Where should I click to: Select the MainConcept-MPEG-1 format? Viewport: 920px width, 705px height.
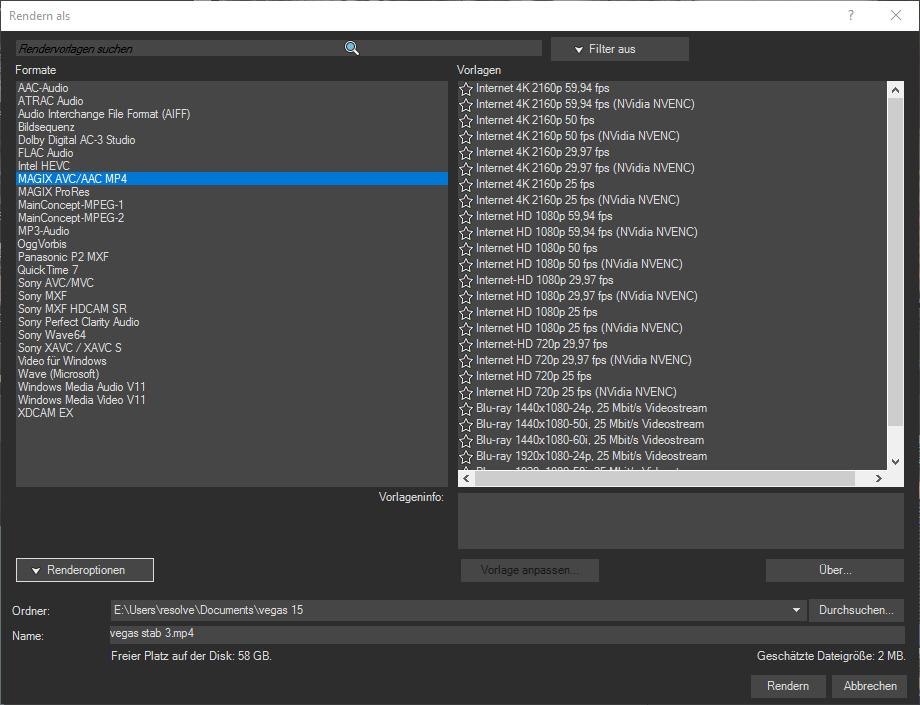(232, 205)
